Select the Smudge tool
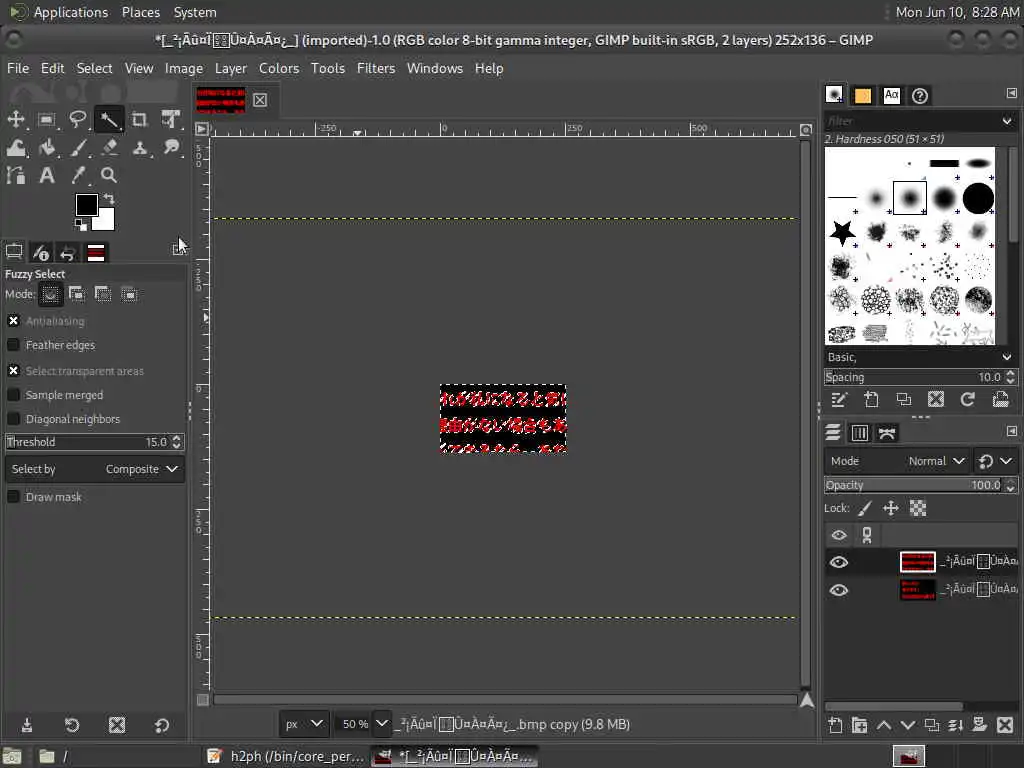1024x768 pixels. (x=171, y=148)
